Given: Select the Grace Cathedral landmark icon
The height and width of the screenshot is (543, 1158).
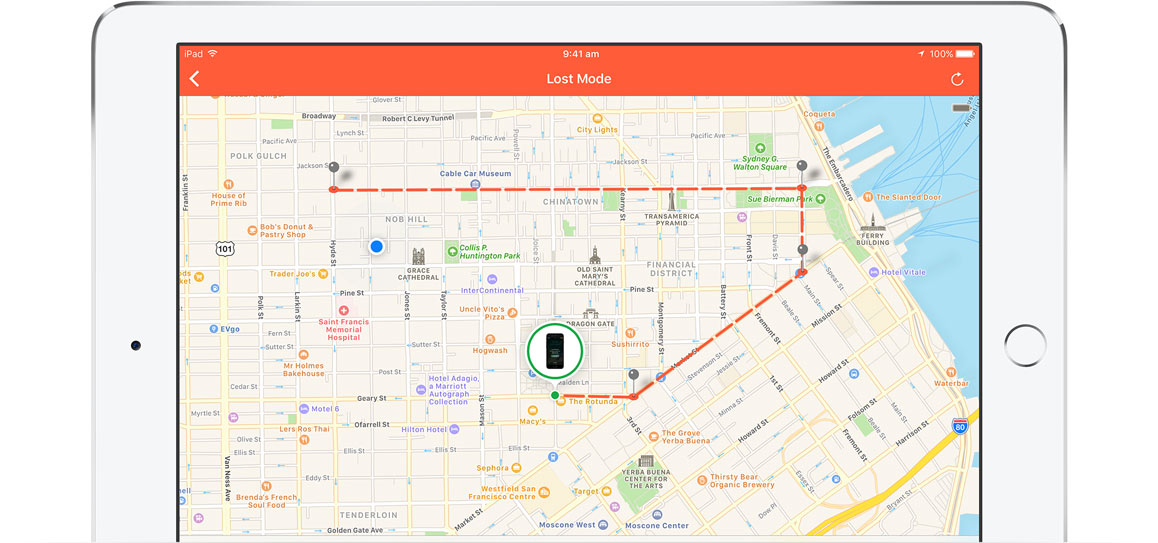Looking at the screenshot, I should coord(418,258).
